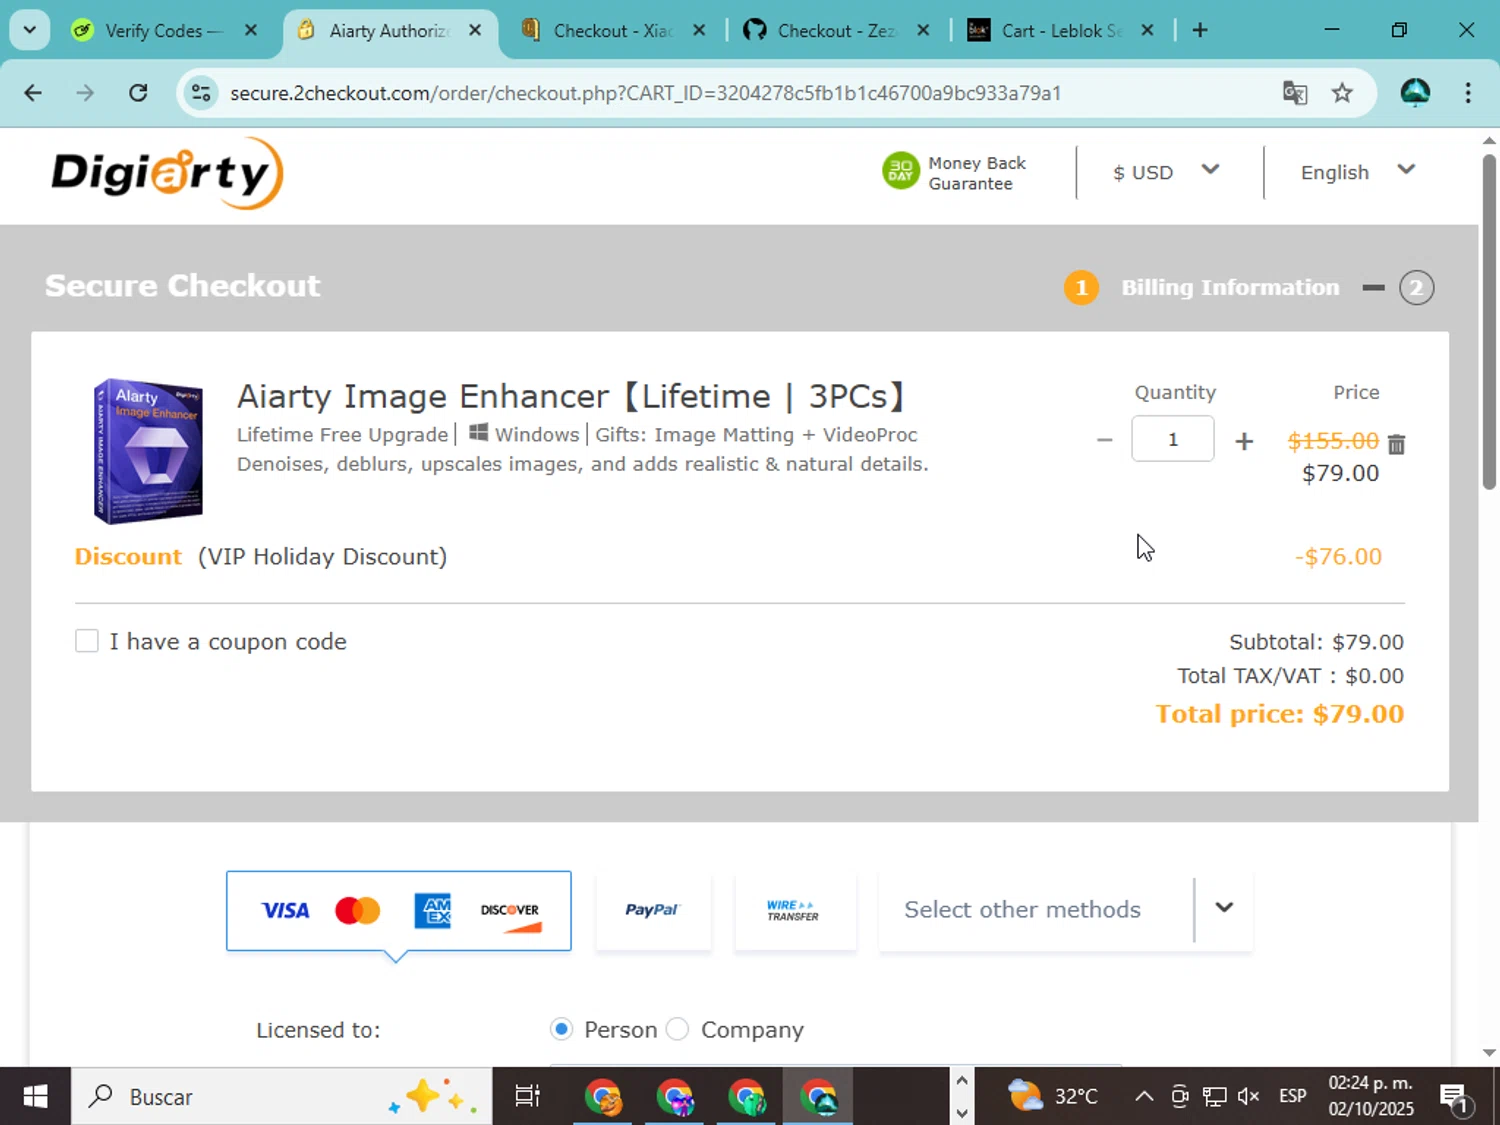Click the quantity input field
This screenshot has height=1125, width=1500.
(x=1173, y=439)
